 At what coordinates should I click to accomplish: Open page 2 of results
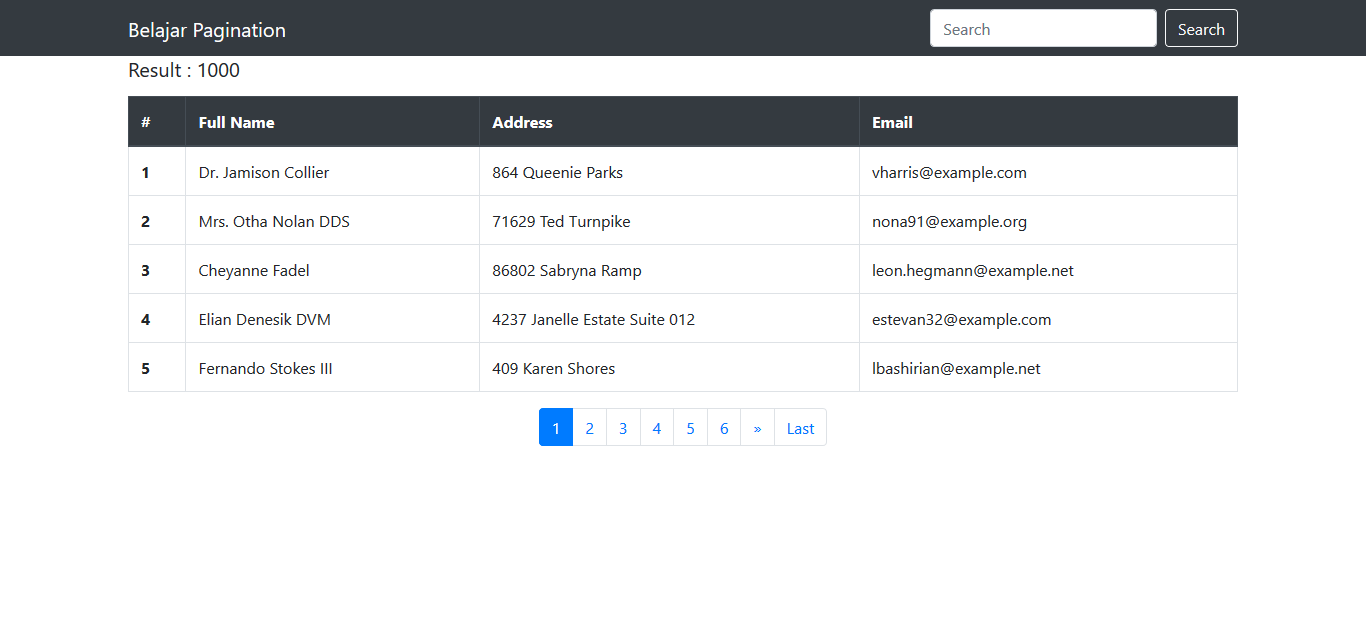589,427
